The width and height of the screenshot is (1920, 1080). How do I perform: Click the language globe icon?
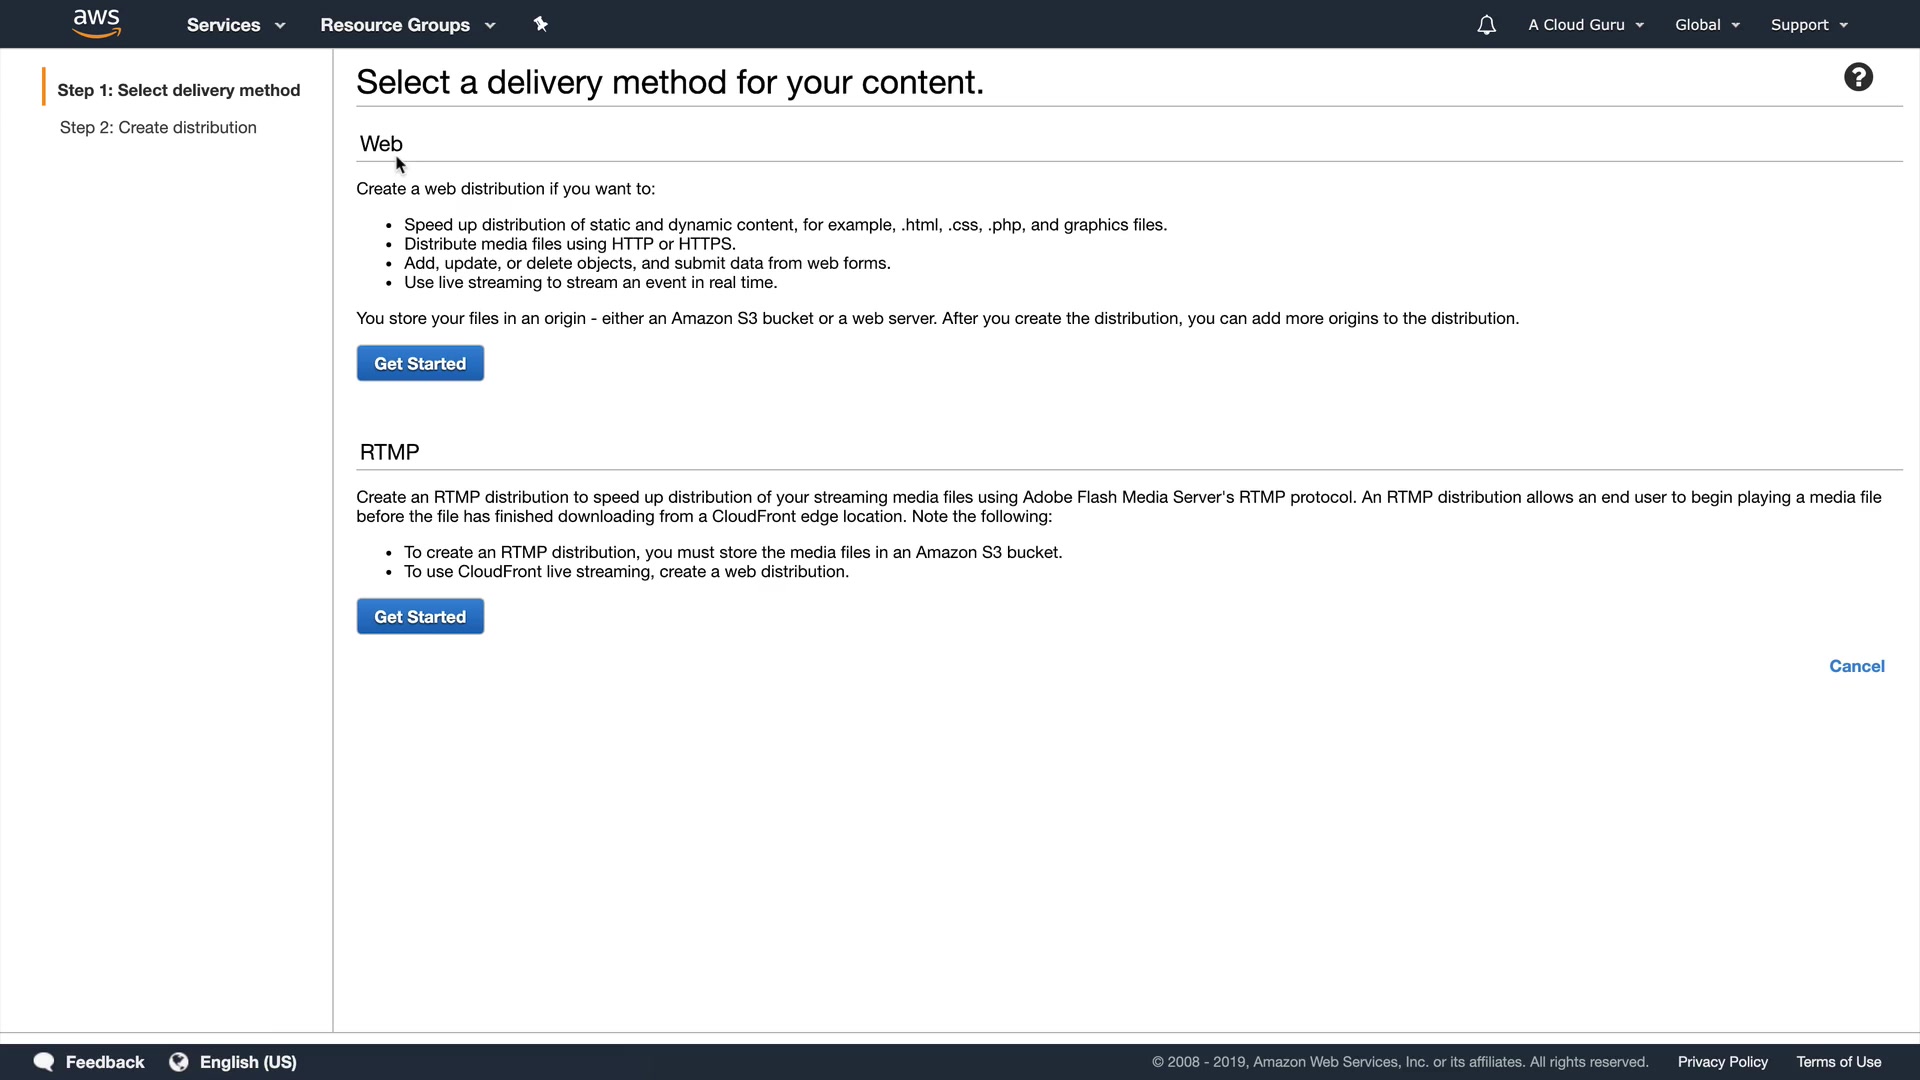(x=179, y=1062)
